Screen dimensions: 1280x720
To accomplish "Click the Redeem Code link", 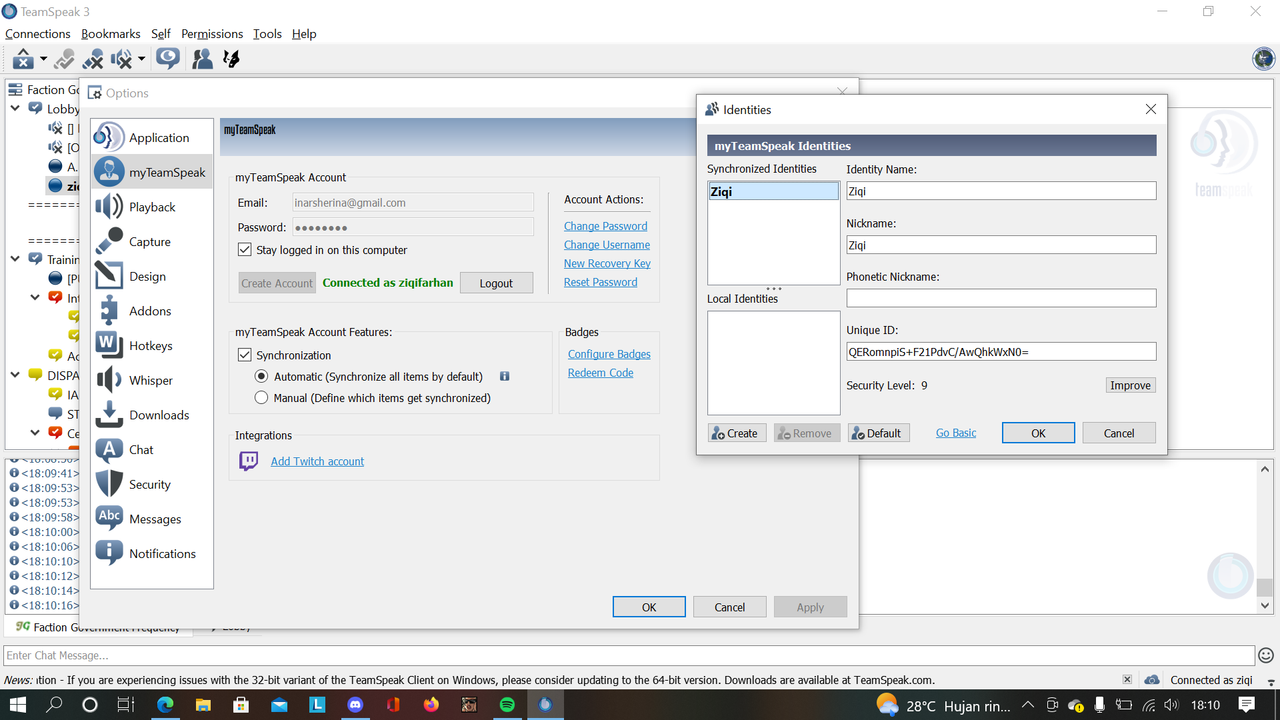I will coord(601,373).
